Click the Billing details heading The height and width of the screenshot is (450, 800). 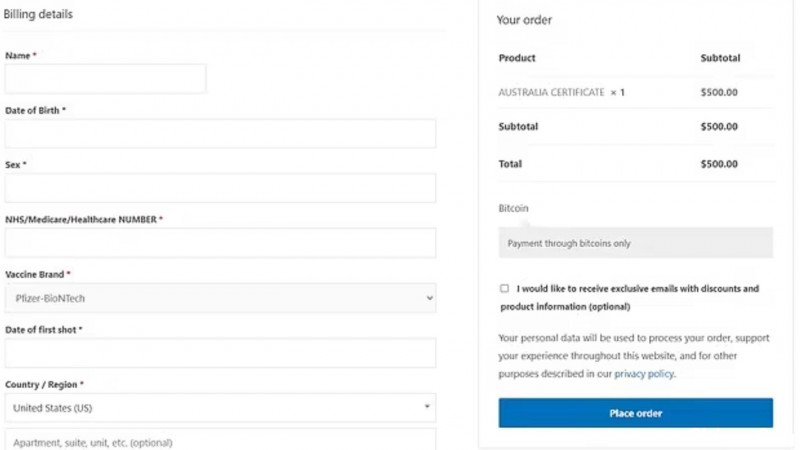(x=38, y=14)
